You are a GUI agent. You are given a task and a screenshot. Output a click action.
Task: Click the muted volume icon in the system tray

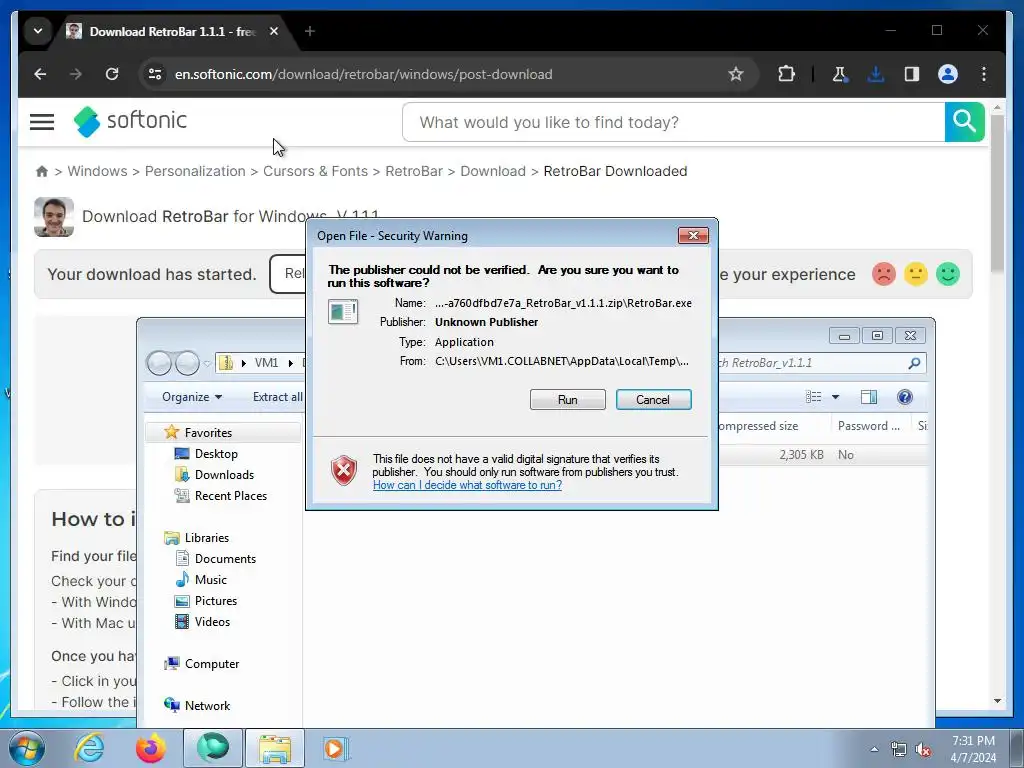[x=923, y=749]
